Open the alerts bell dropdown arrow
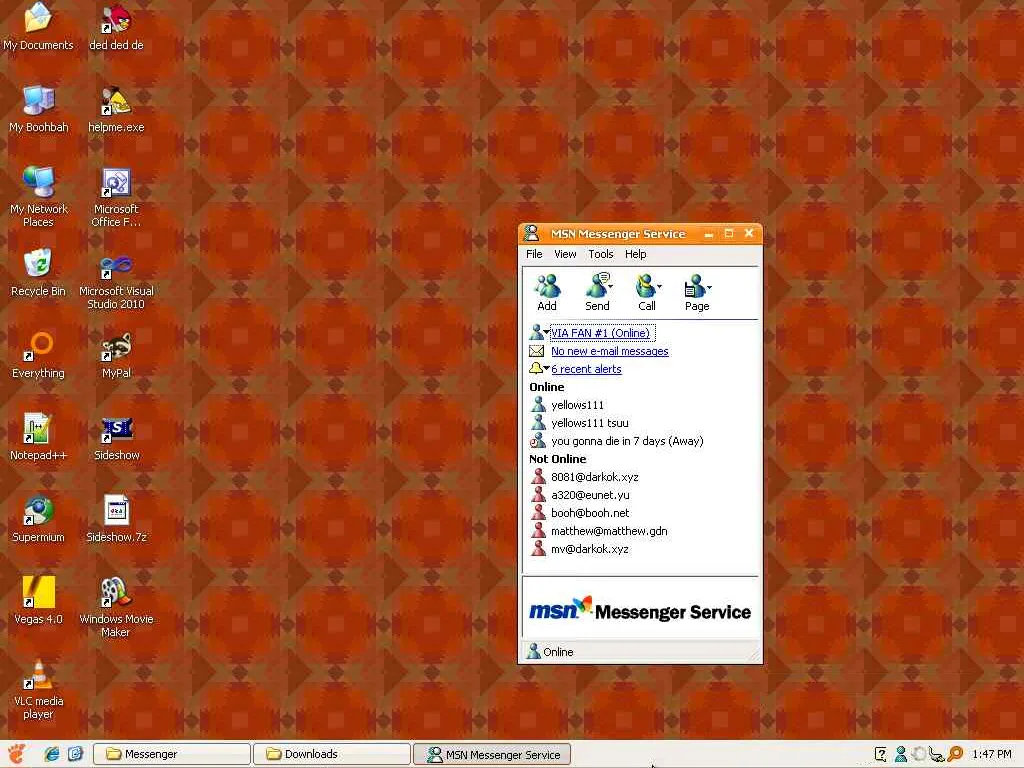 coord(547,368)
